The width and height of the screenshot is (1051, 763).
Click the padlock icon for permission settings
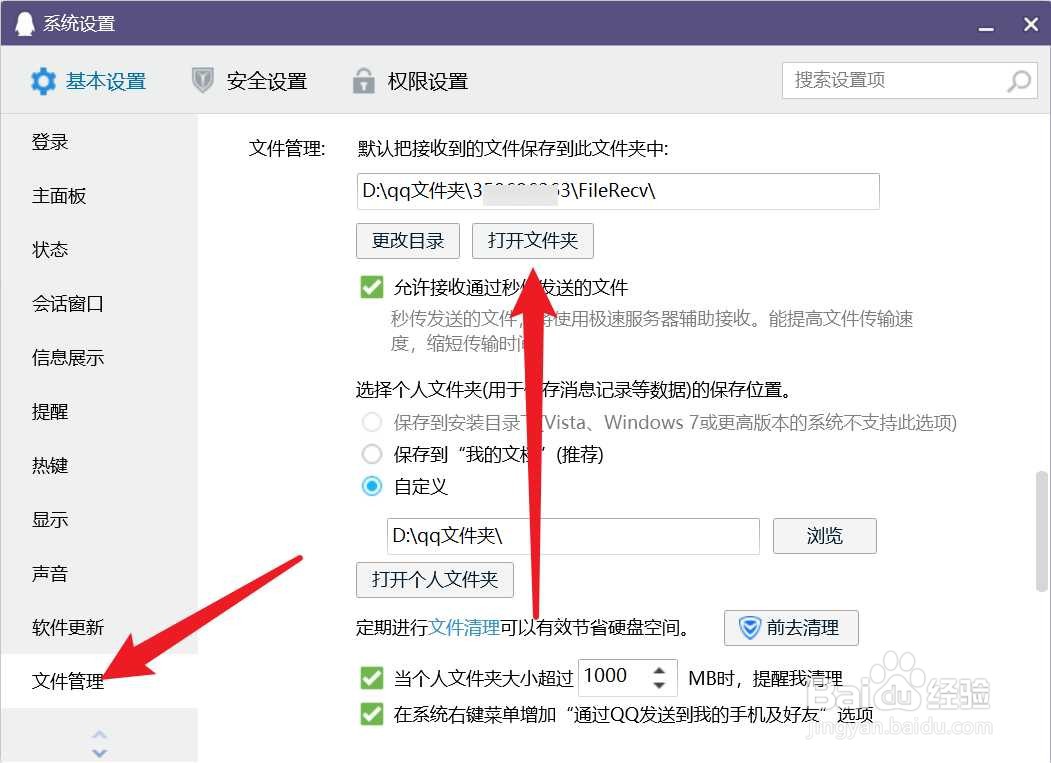pos(363,80)
